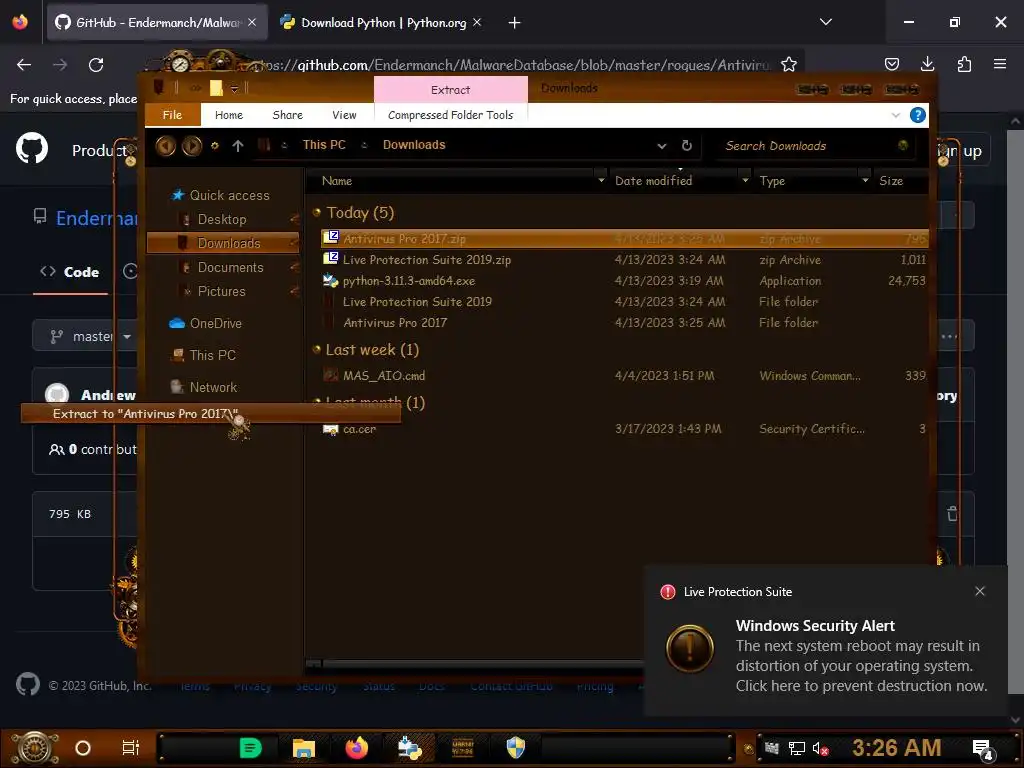Close the Python.org browser tab
The height and width of the screenshot is (768, 1024).
477,22
